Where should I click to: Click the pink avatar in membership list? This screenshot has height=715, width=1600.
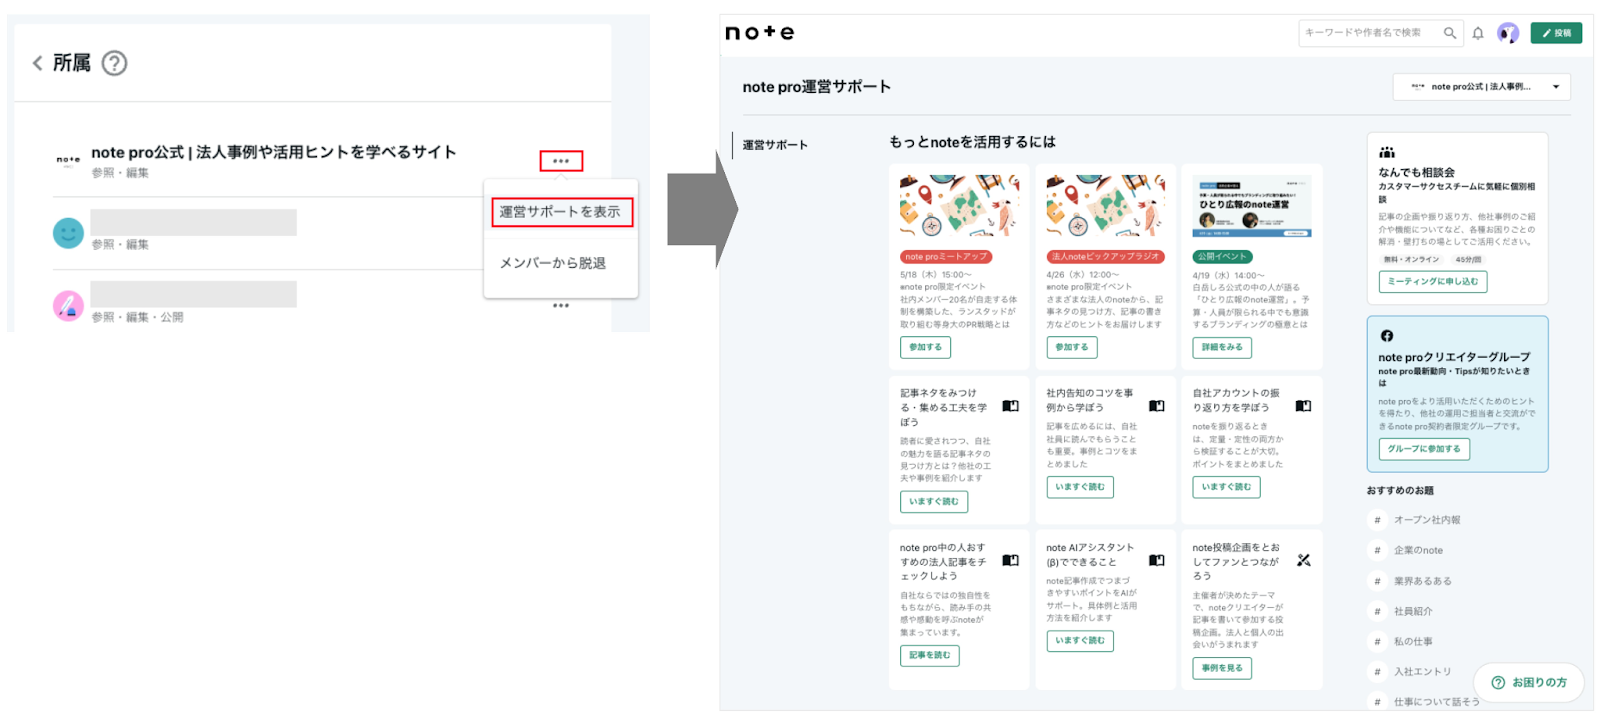68,305
